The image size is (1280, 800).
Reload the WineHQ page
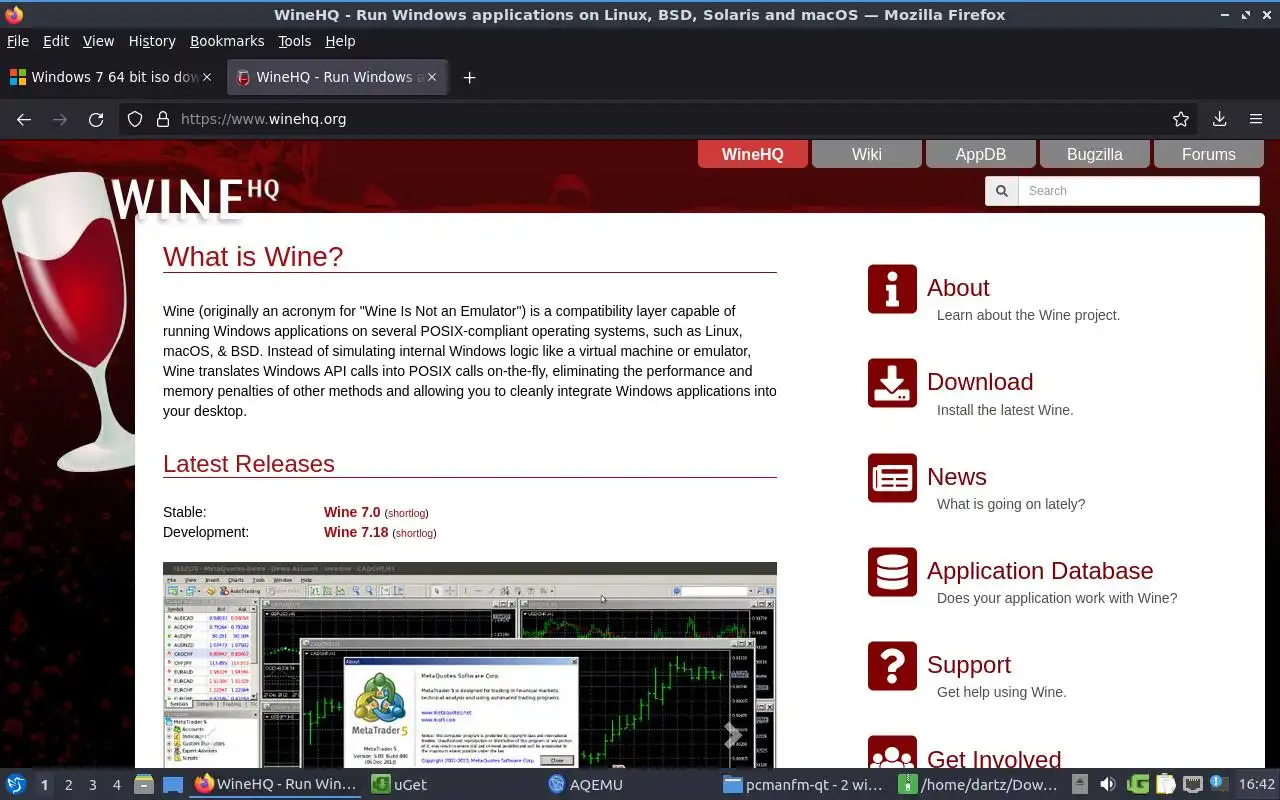pos(96,119)
